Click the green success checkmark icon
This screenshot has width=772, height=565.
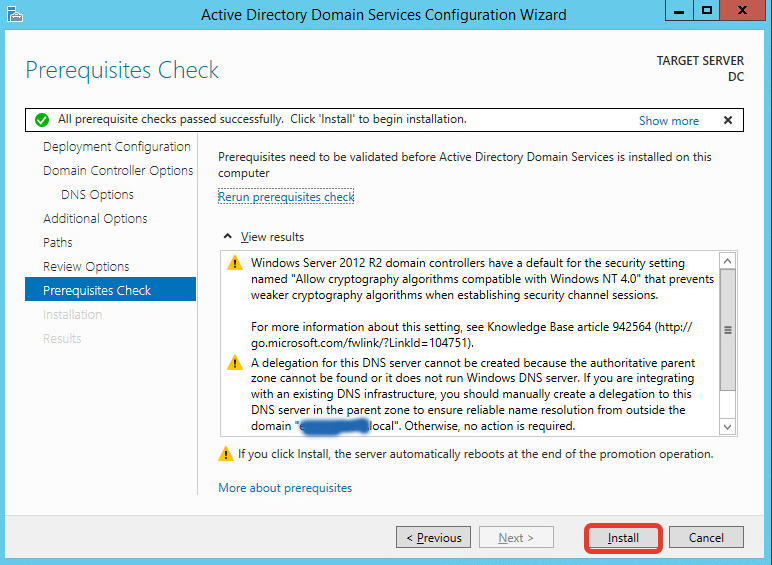[41, 120]
